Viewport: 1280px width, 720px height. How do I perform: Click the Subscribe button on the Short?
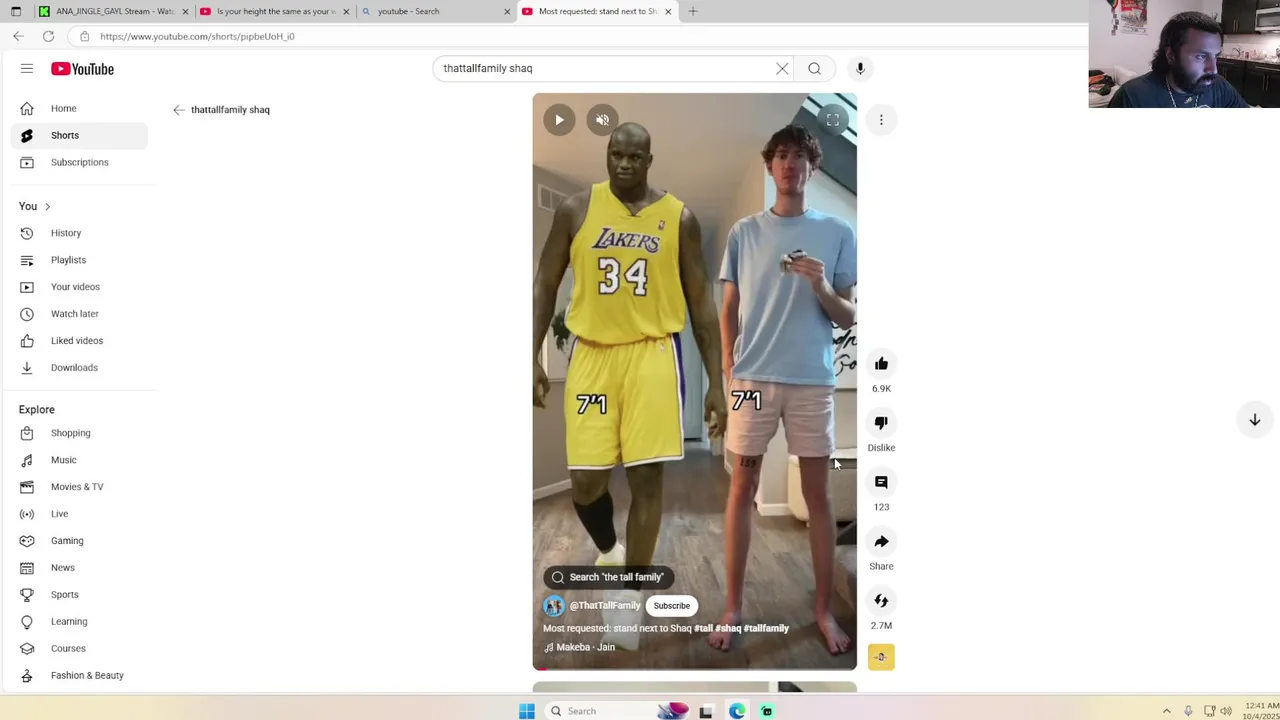672,606
